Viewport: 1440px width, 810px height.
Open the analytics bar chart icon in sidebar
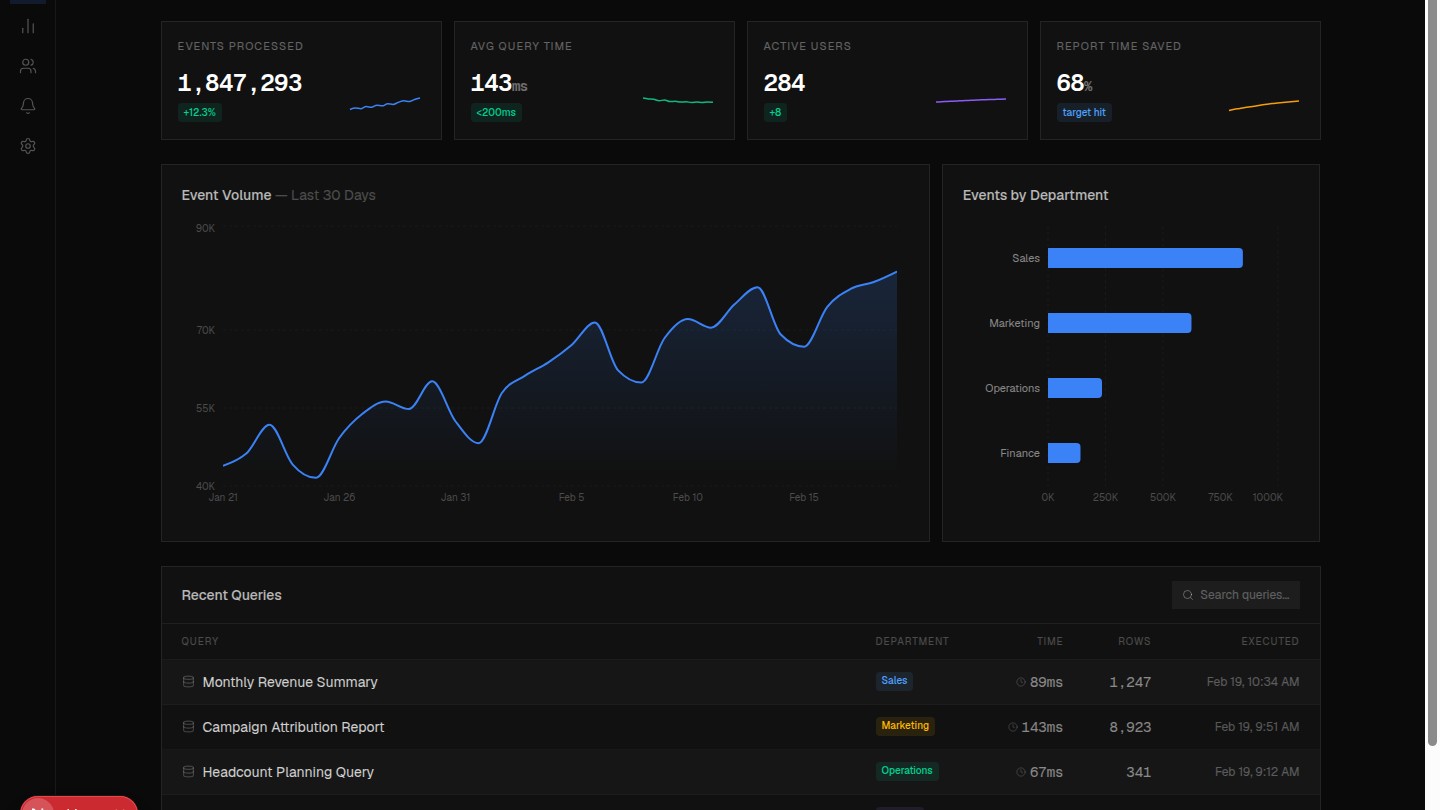pyautogui.click(x=27, y=26)
